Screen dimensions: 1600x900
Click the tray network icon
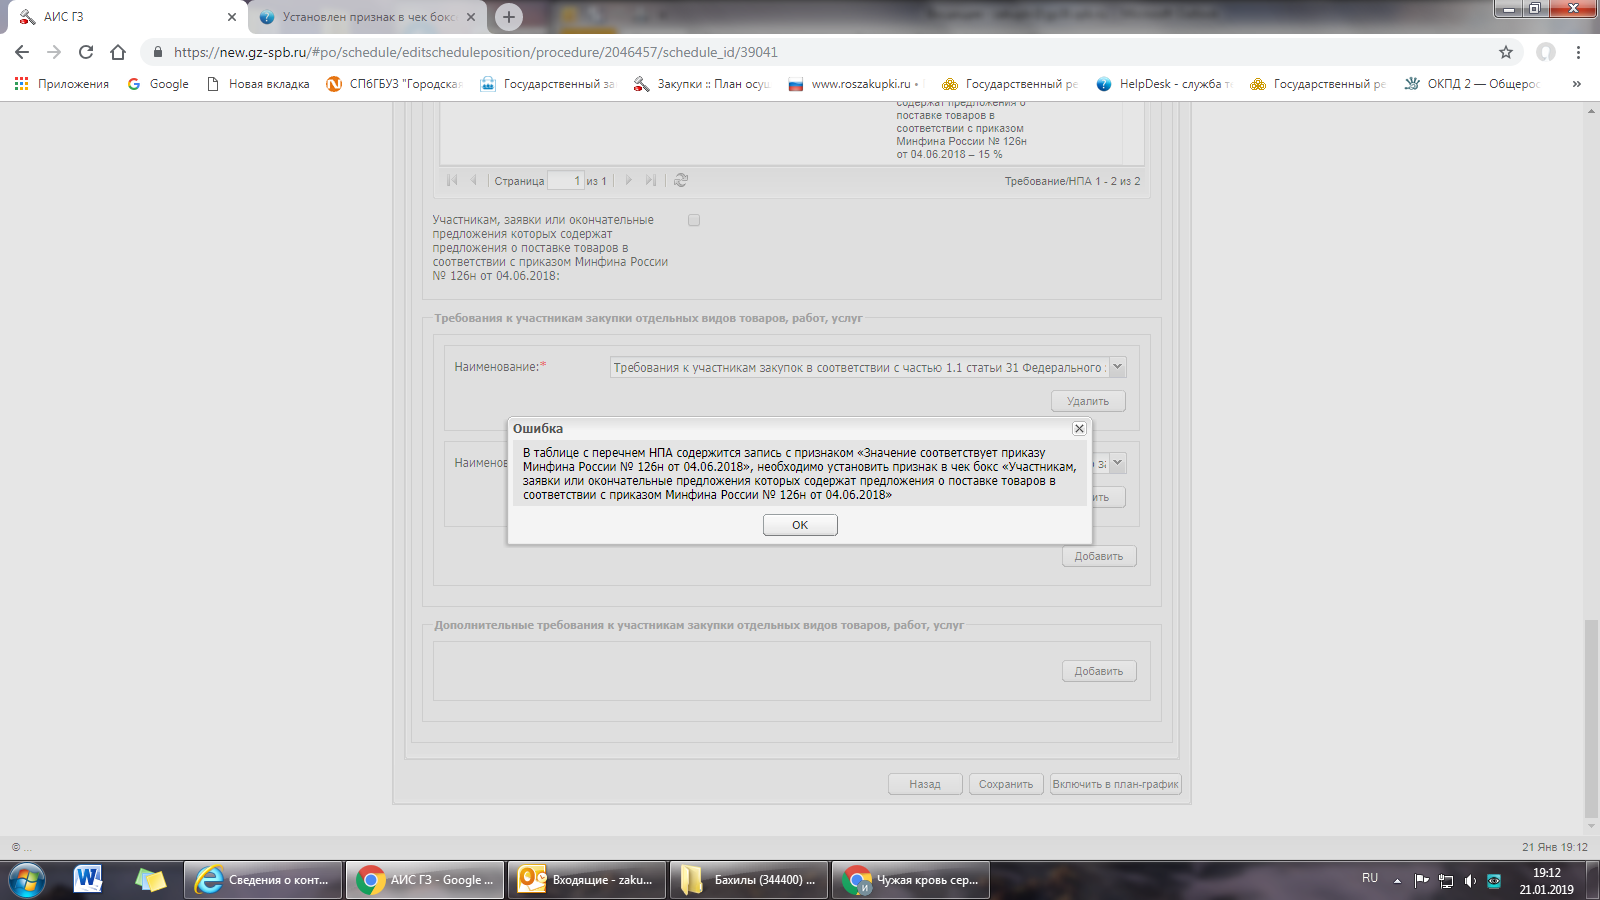coord(1446,881)
